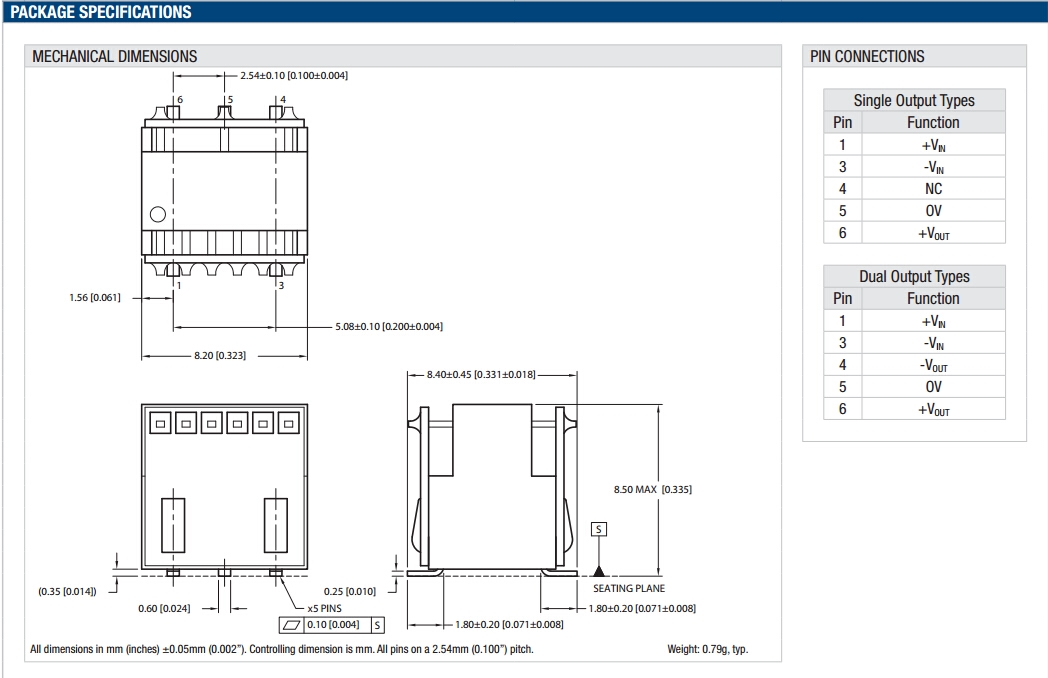Click the pin 3 number label on the top view
This screenshot has width=1048, height=678.
coord(281,286)
